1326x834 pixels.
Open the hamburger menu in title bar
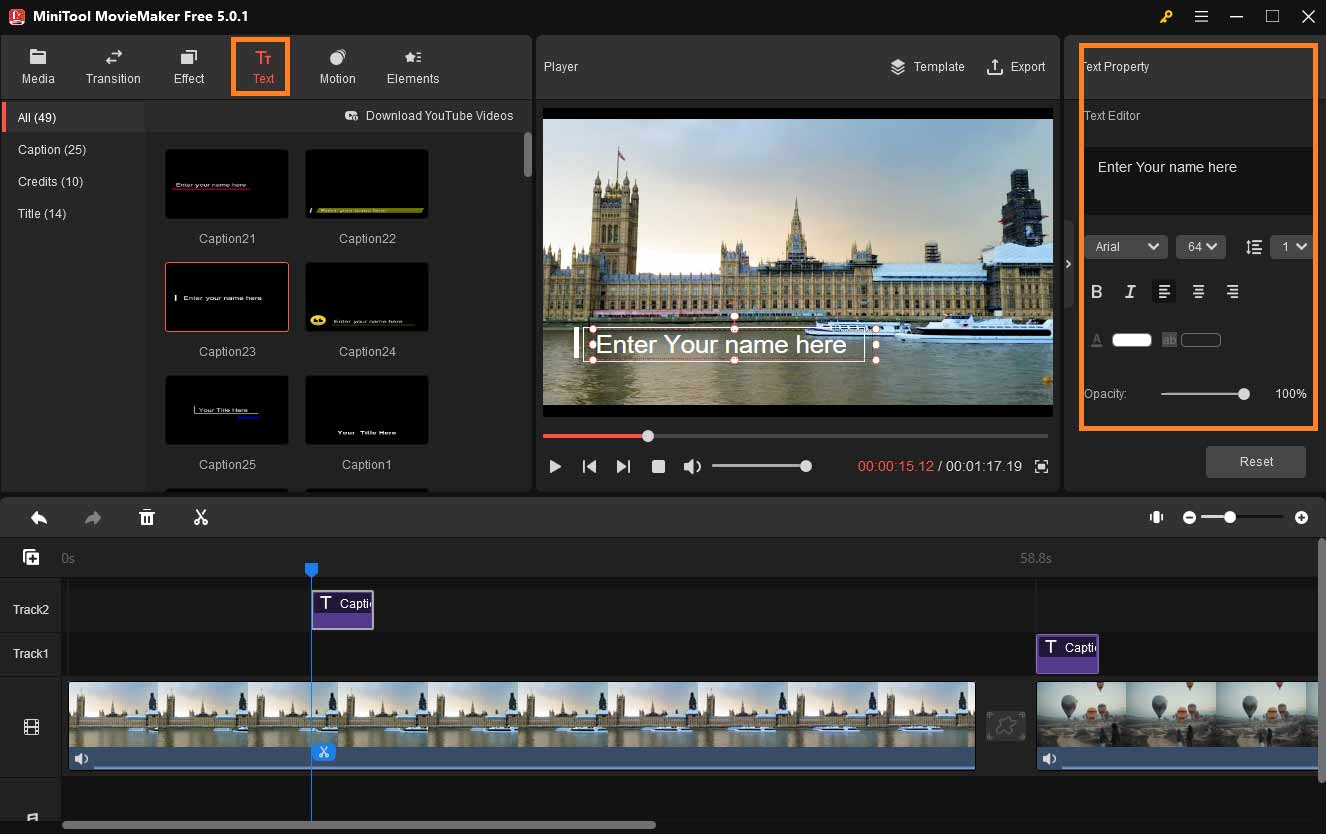(x=1201, y=16)
